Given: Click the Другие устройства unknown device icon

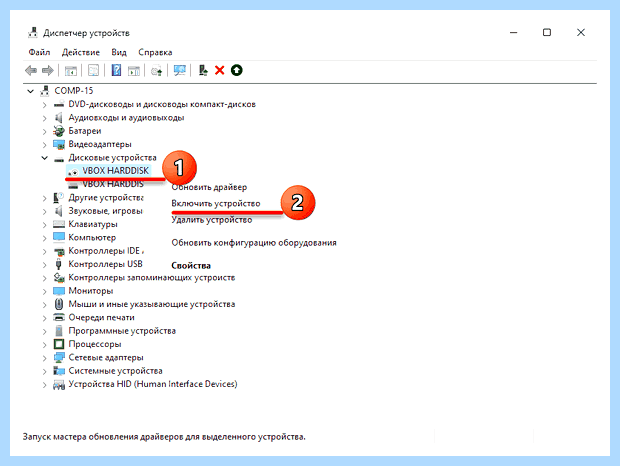Looking at the screenshot, I should (x=59, y=198).
